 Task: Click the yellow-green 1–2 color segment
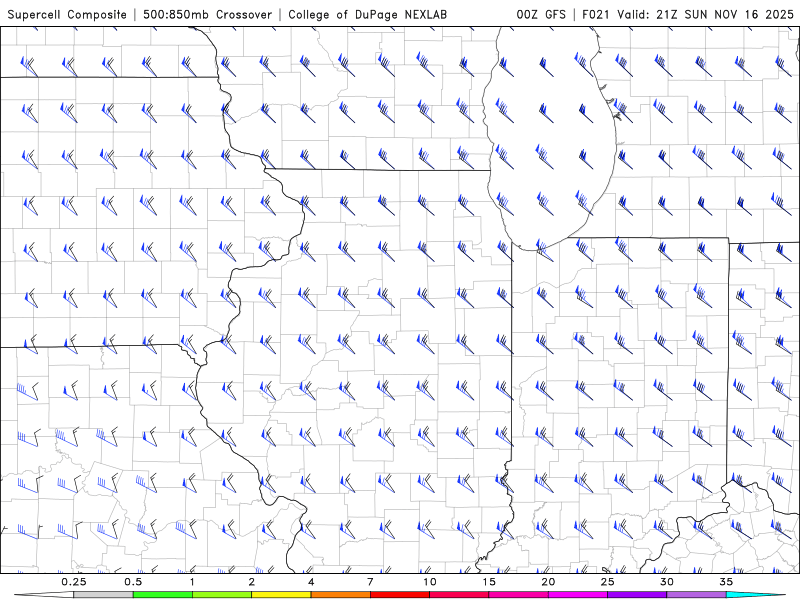coord(222,595)
